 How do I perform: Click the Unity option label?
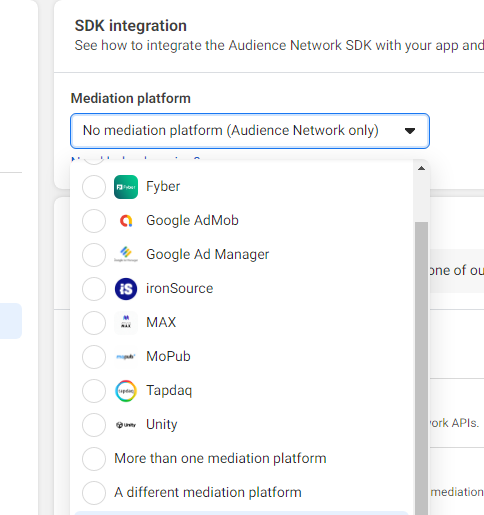coord(162,425)
